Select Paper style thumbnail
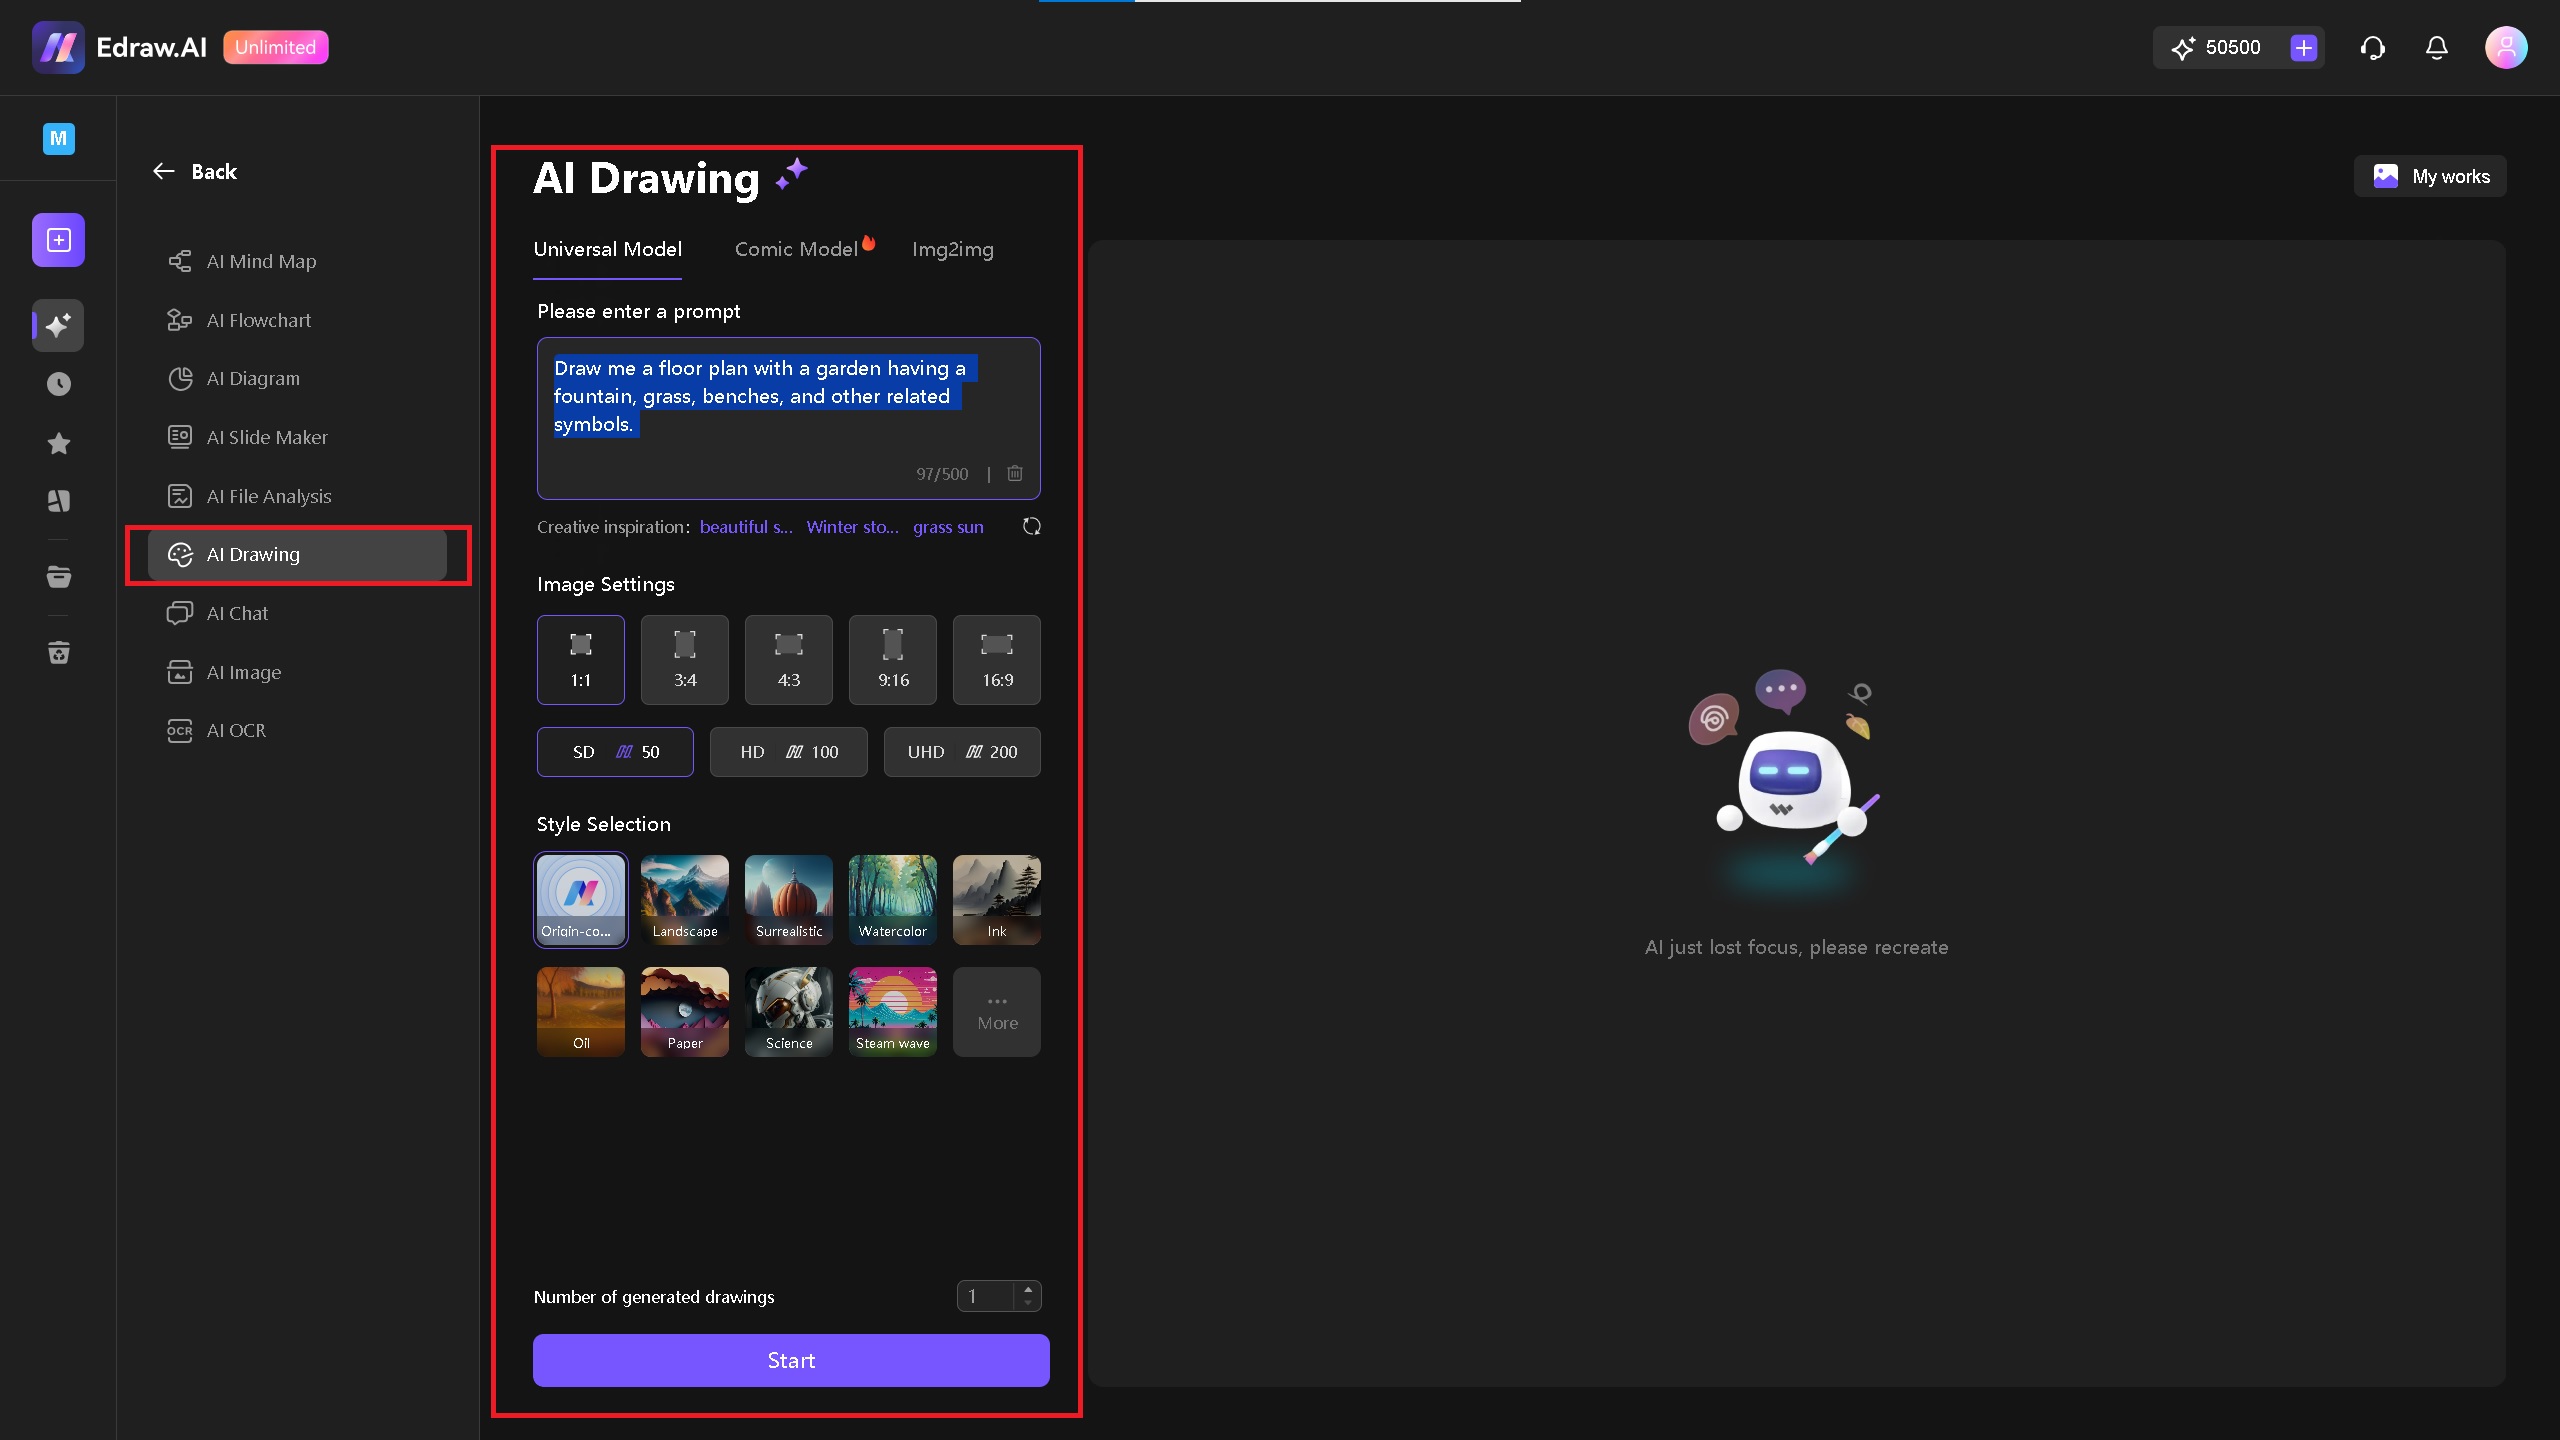This screenshot has height=1440, width=2560. pos(684,1011)
